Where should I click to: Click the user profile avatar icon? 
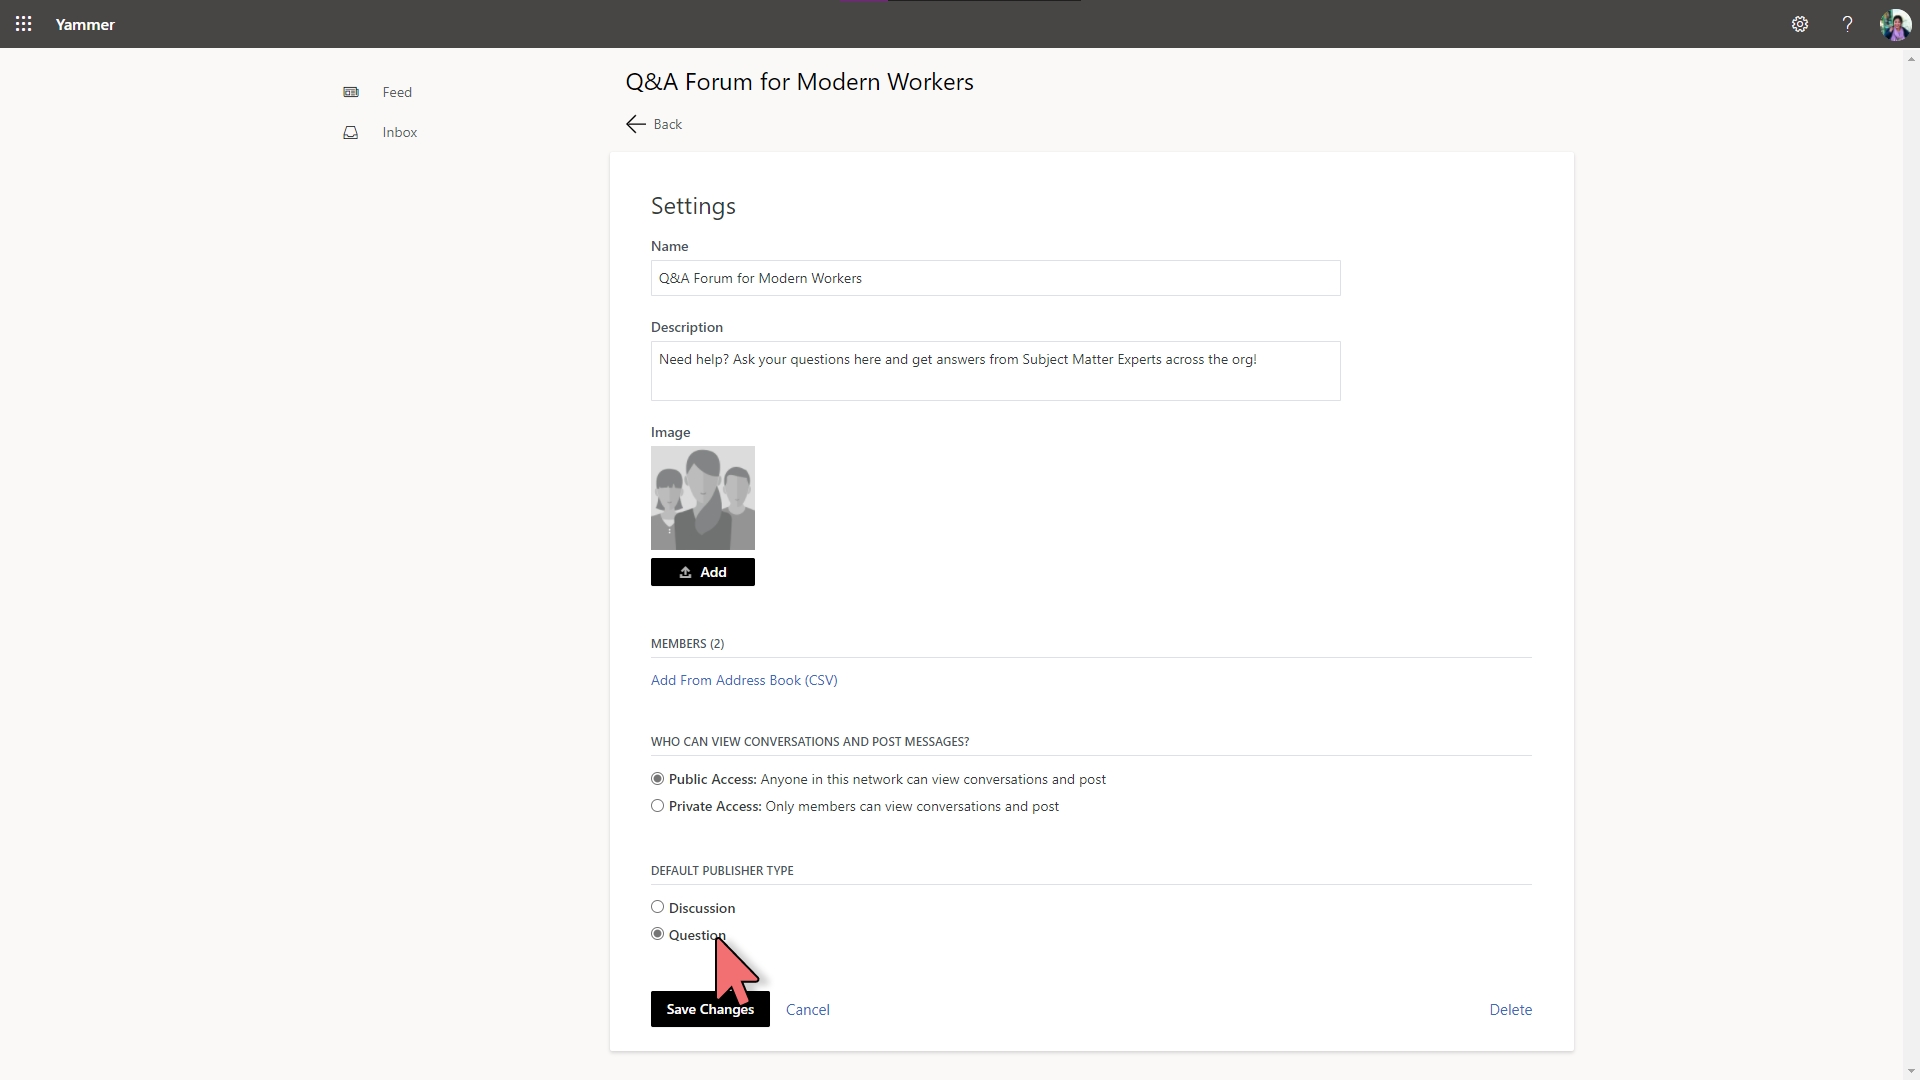pyautogui.click(x=1895, y=24)
